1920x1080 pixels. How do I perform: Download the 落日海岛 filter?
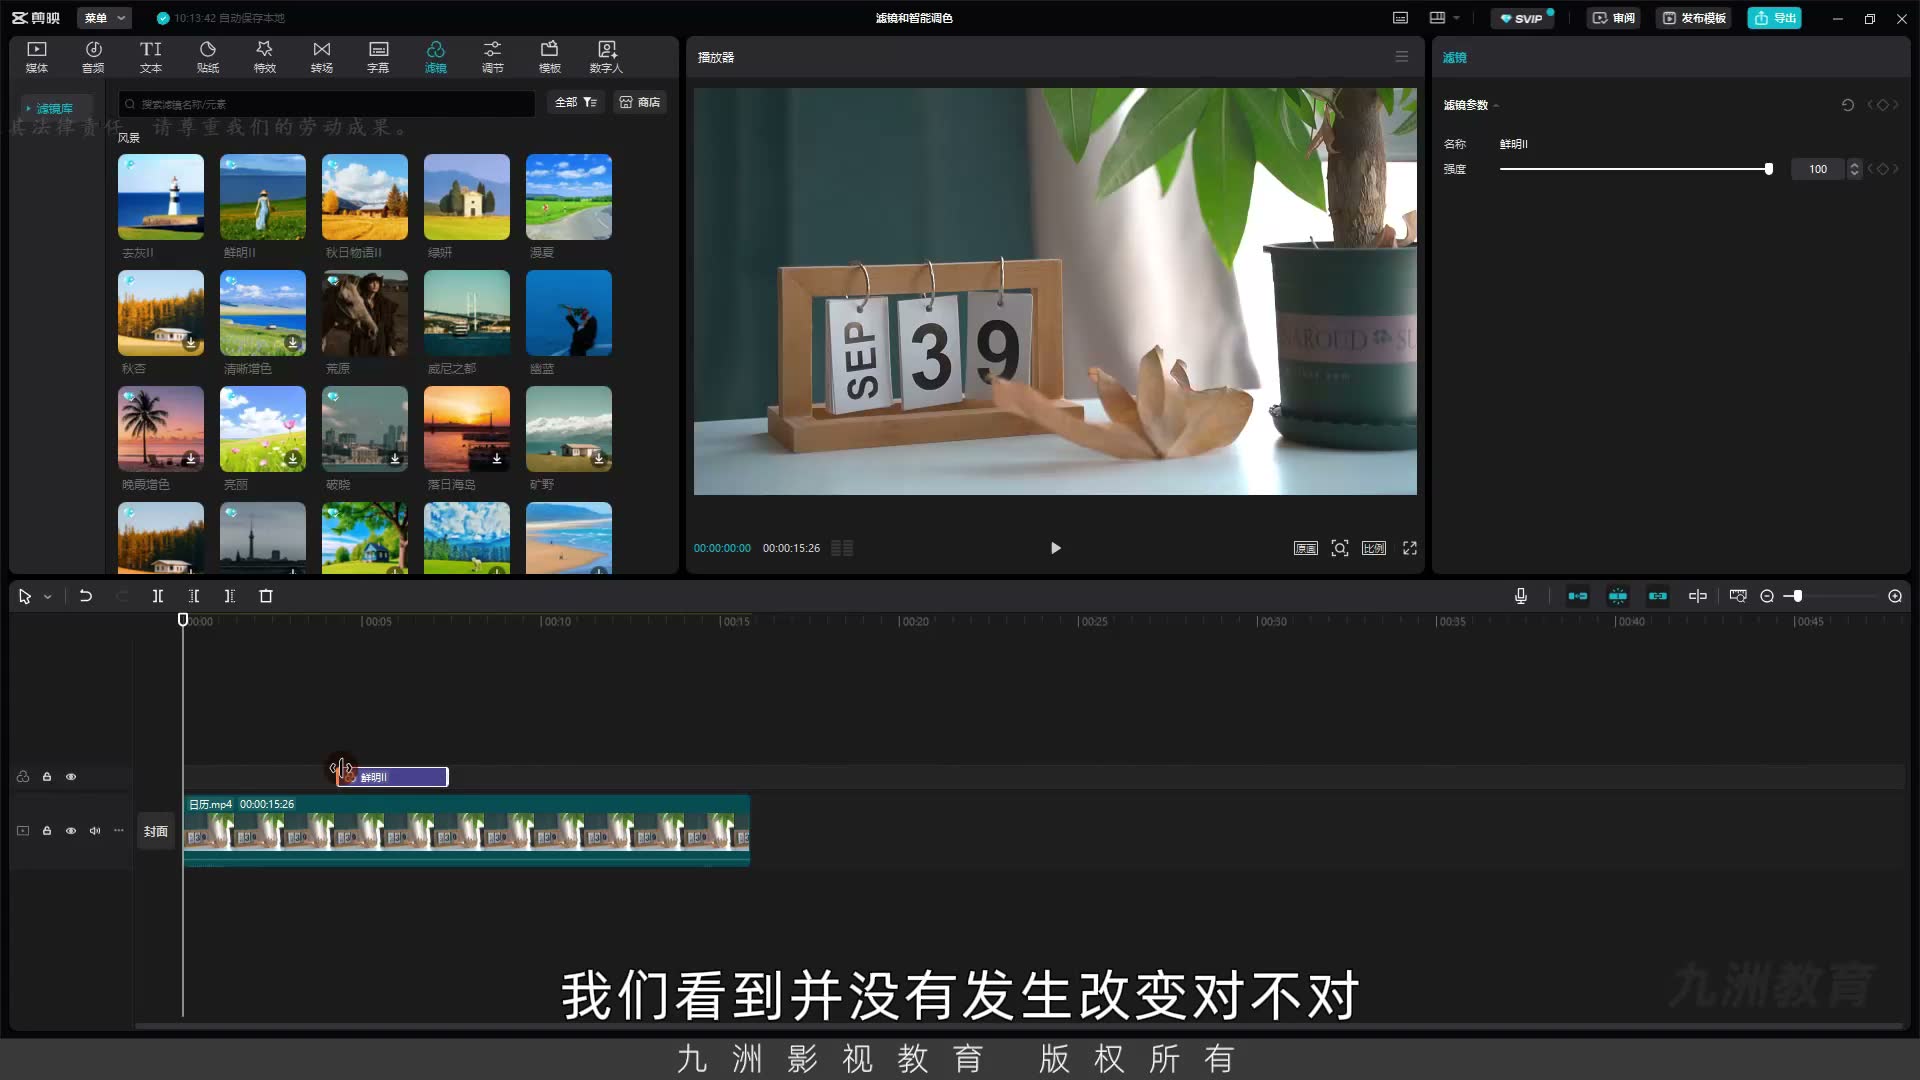pos(497,459)
